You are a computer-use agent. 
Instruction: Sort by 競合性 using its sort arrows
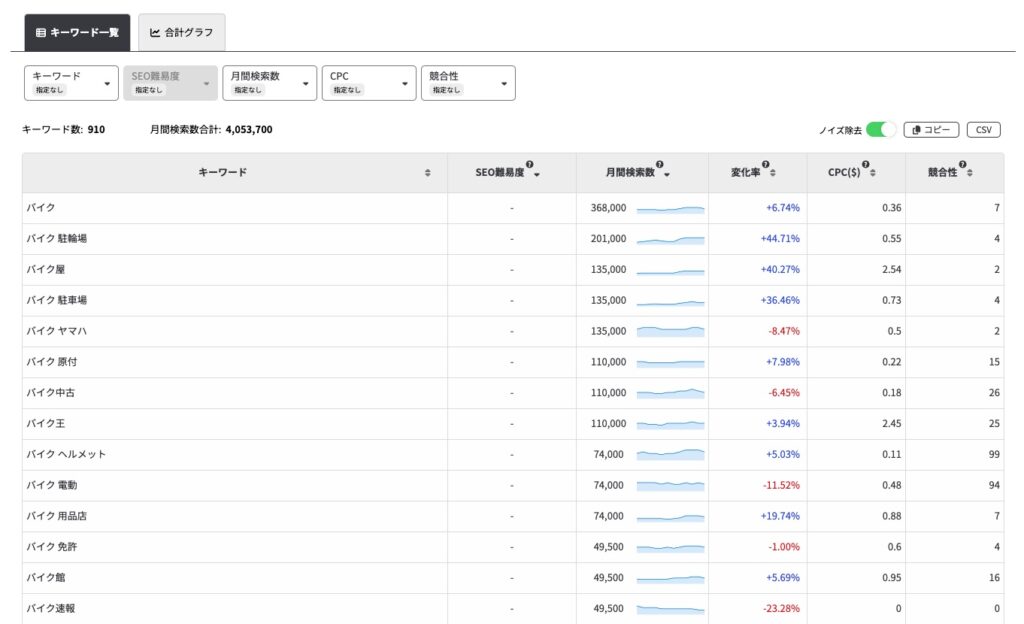click(x=969, y=173)
